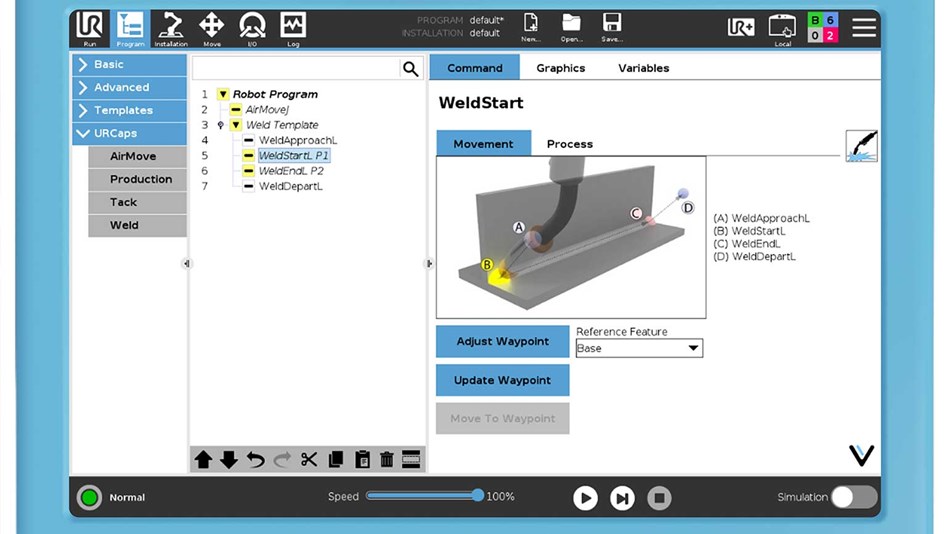Click the undo arrow icon
950x534 pixels.
256,460
